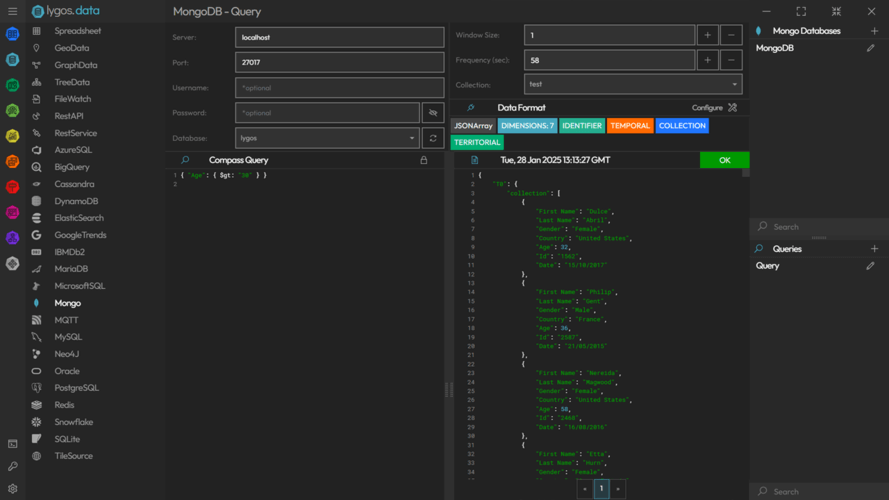889x500 pixels.
Task: Click the RestService icon
Action: (36, 133)
